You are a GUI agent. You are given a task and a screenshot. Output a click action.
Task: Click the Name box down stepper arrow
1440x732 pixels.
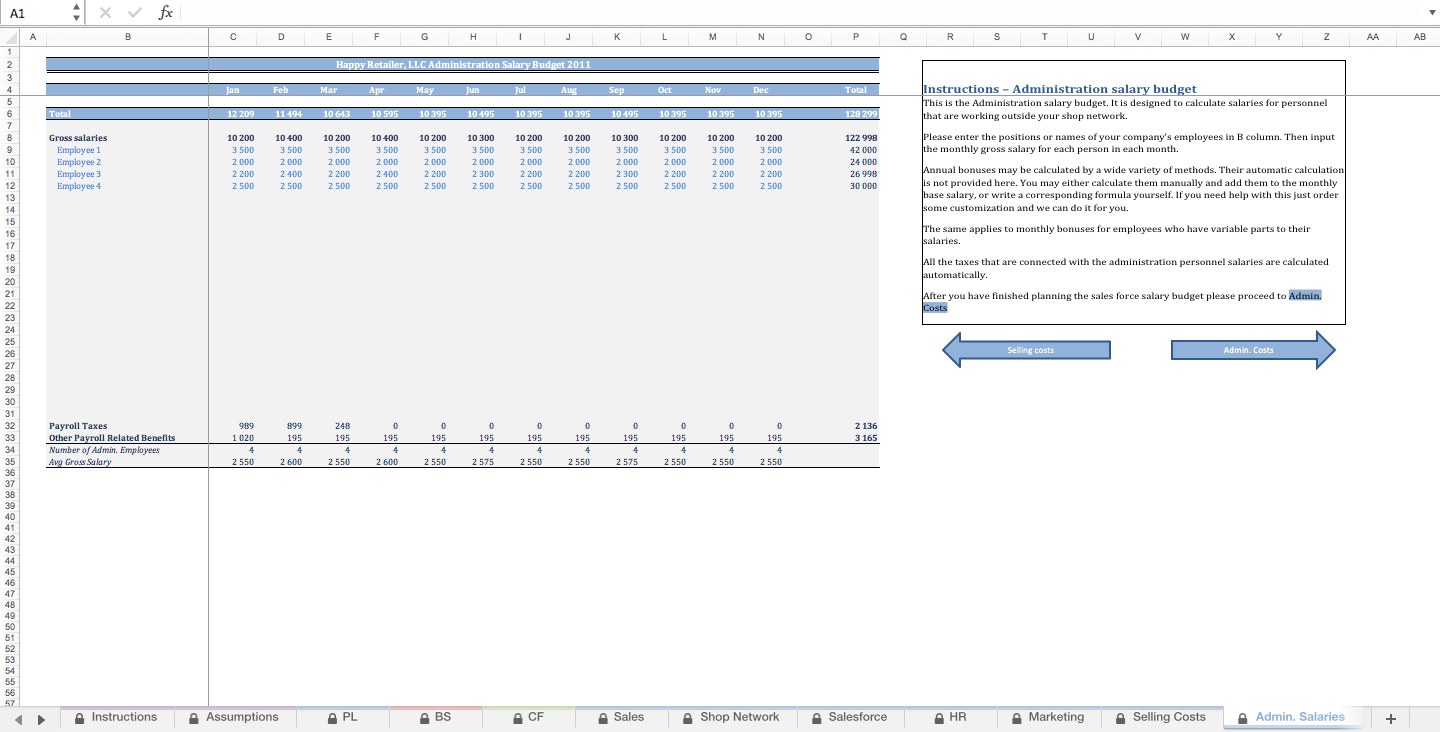75,17
